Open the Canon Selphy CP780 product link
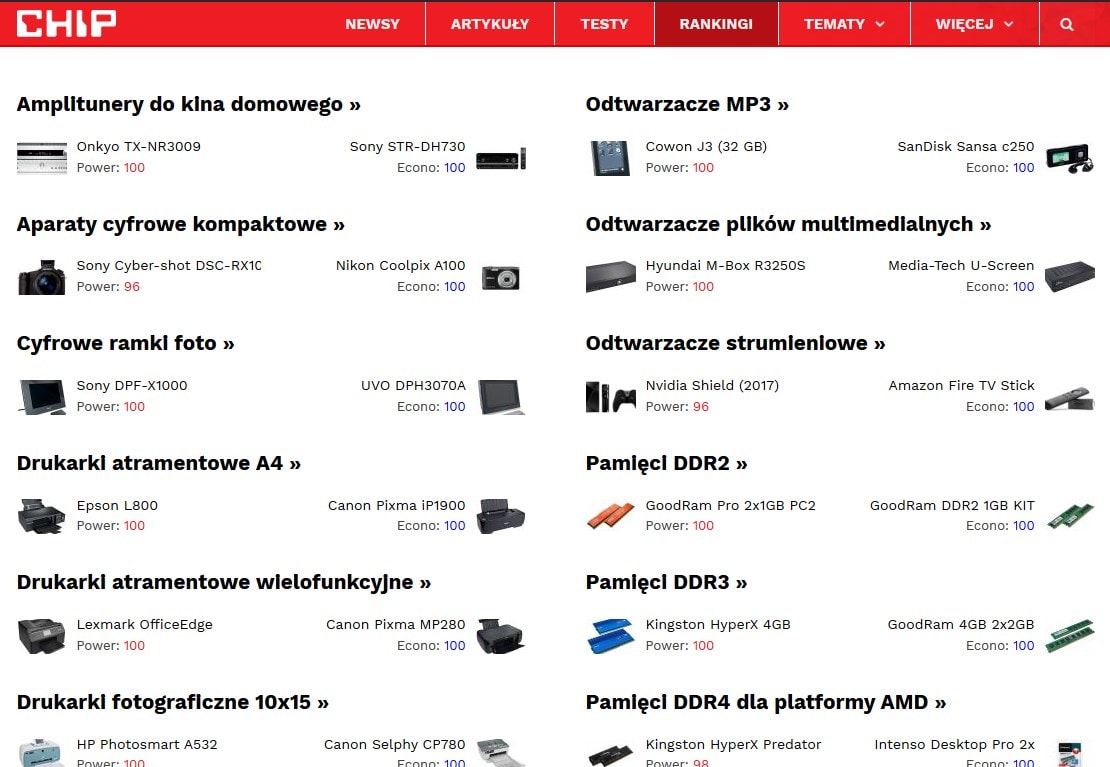Image resolution: width=1110 pixels, height=767 pixels. coord(394,745)
